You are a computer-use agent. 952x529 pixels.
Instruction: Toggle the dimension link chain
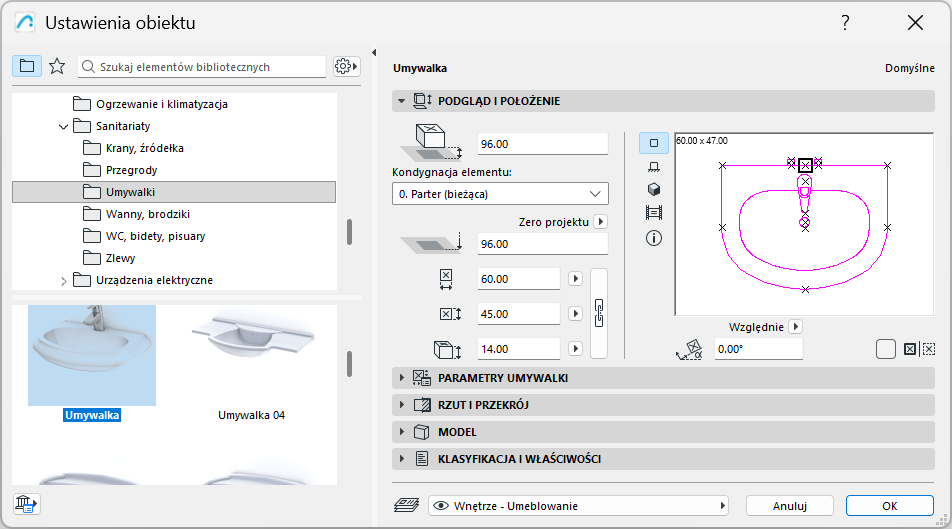point(600,313)
